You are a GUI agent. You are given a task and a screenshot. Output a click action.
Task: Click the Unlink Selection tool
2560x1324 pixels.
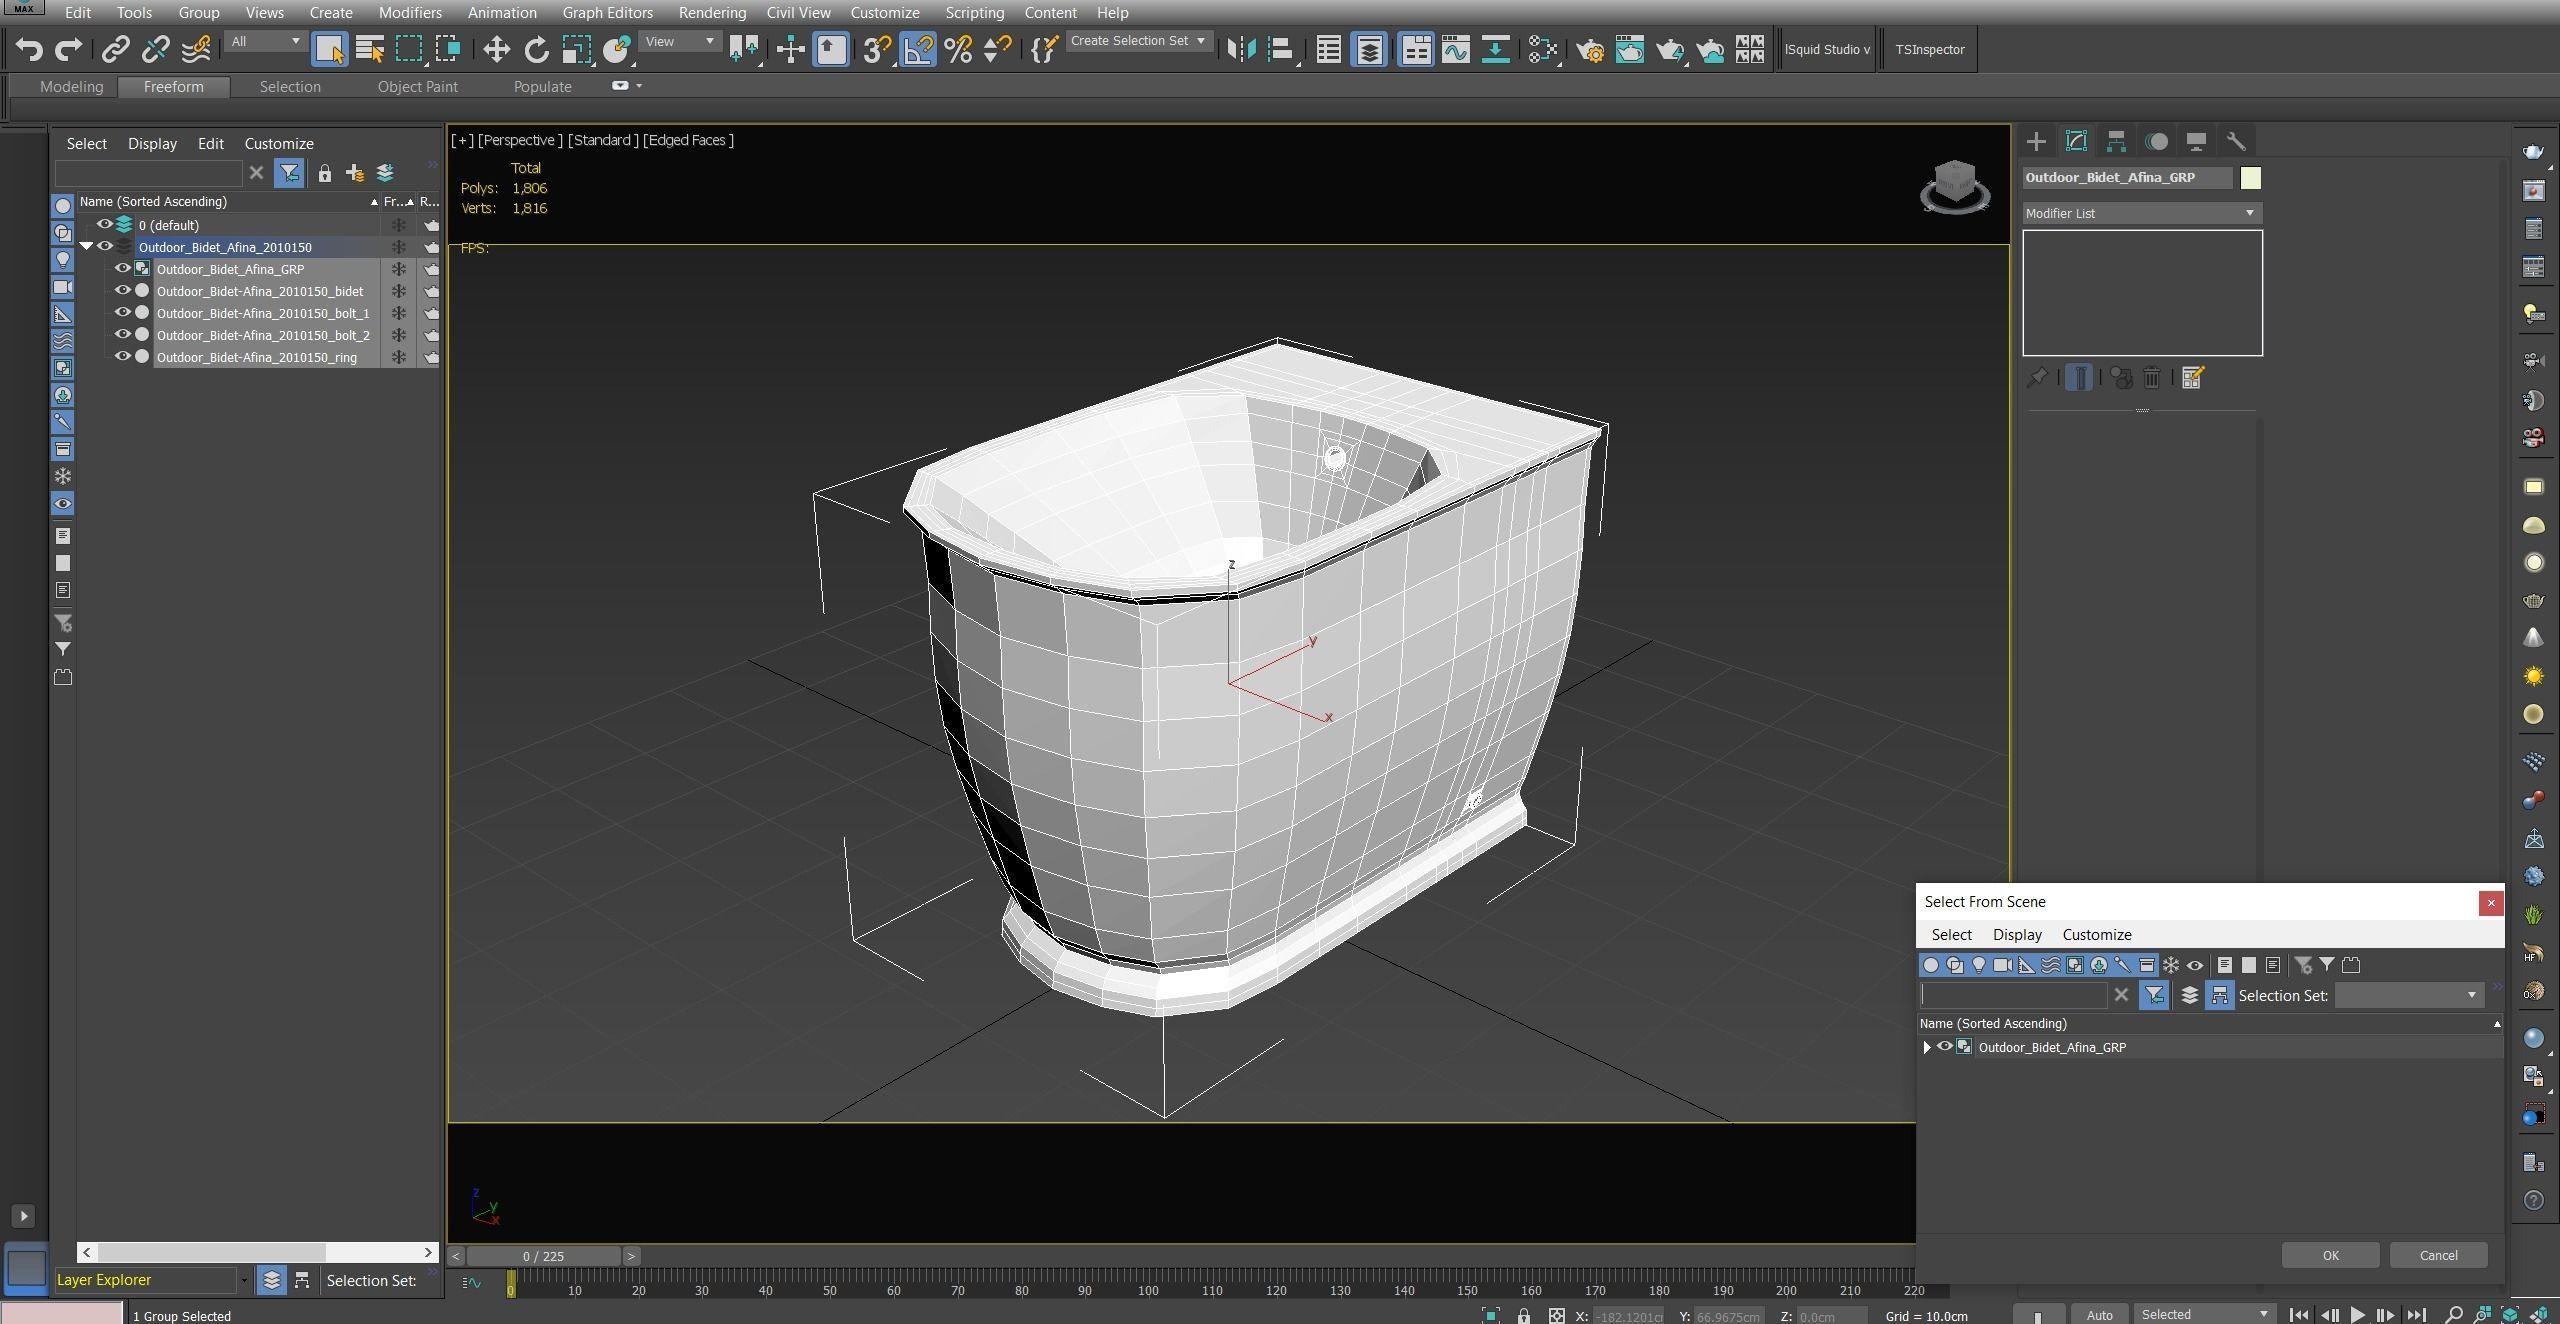(156, 49)
